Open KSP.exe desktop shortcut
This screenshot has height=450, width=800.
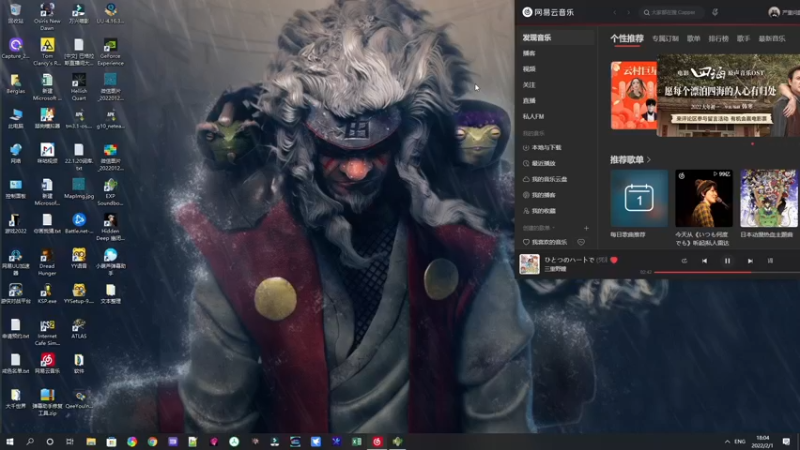[47, 293]
